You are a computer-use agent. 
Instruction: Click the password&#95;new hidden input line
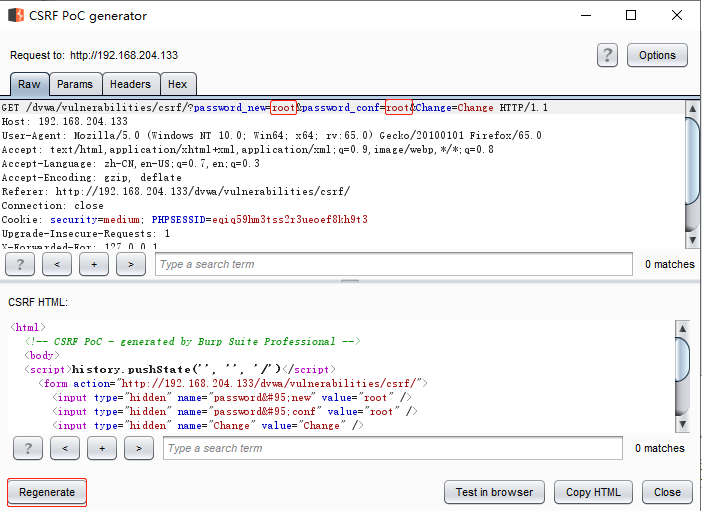pyautogui.click(x=231, y=398)
